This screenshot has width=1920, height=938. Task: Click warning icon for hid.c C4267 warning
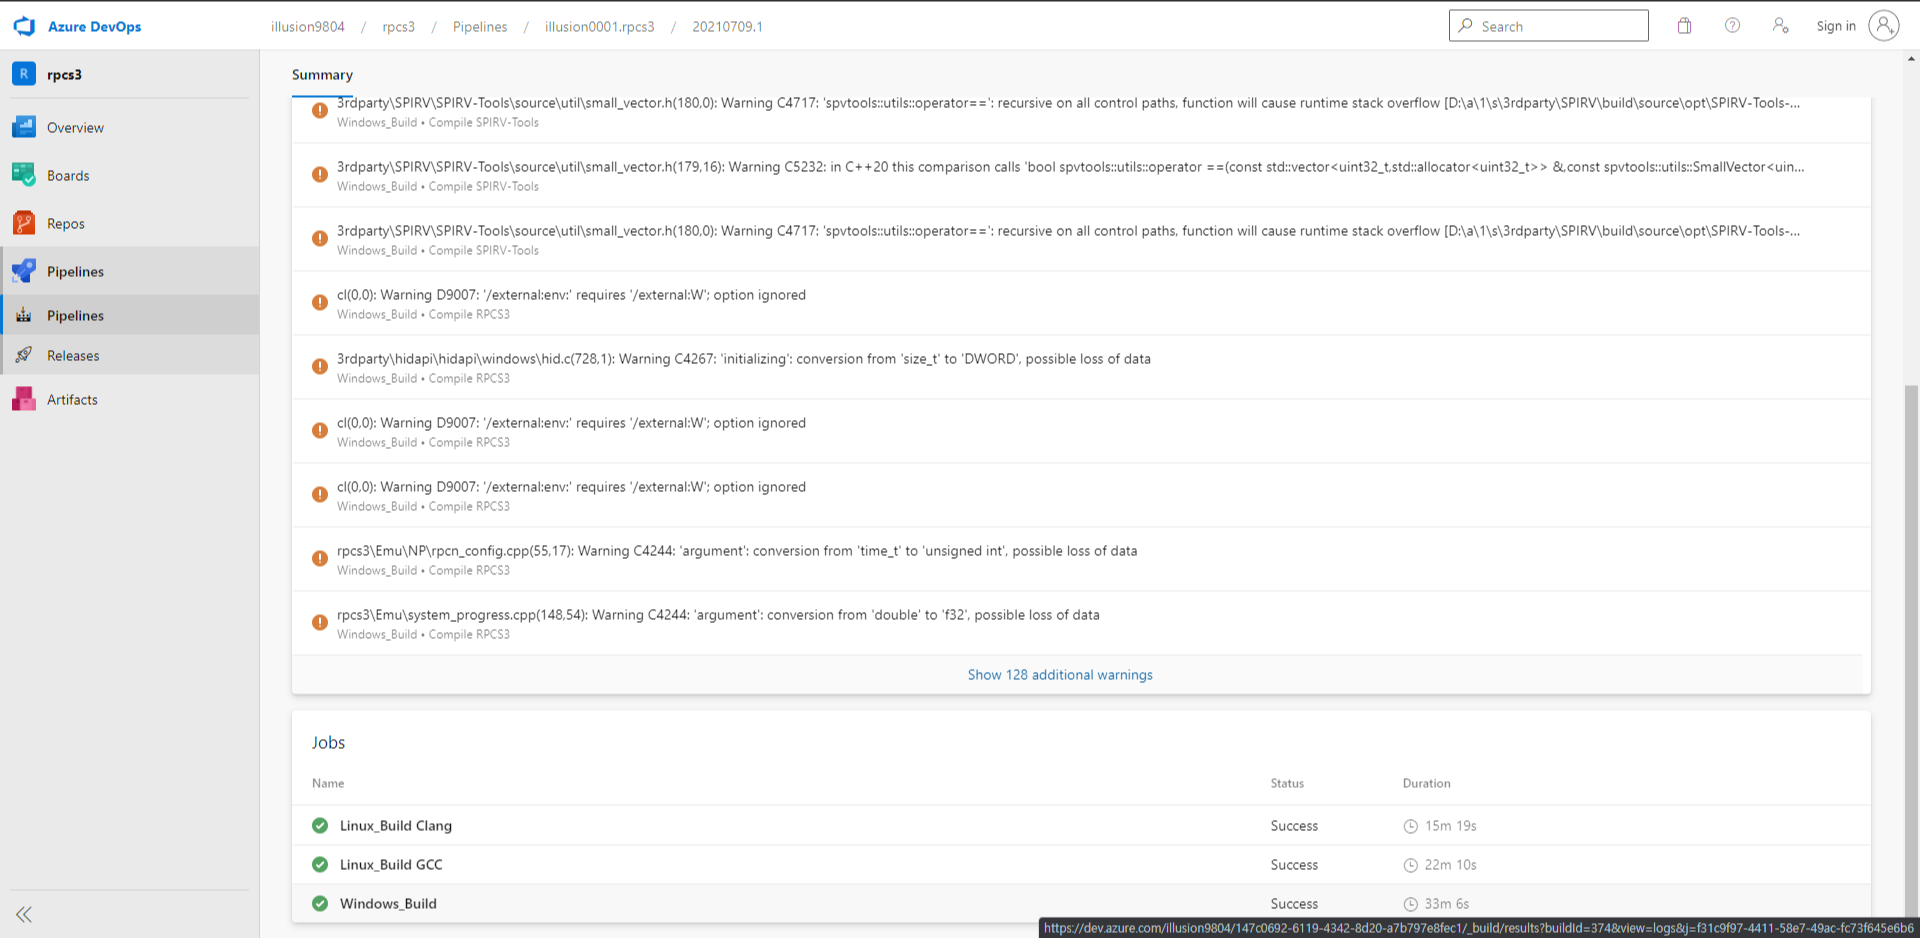coord(320,366)
